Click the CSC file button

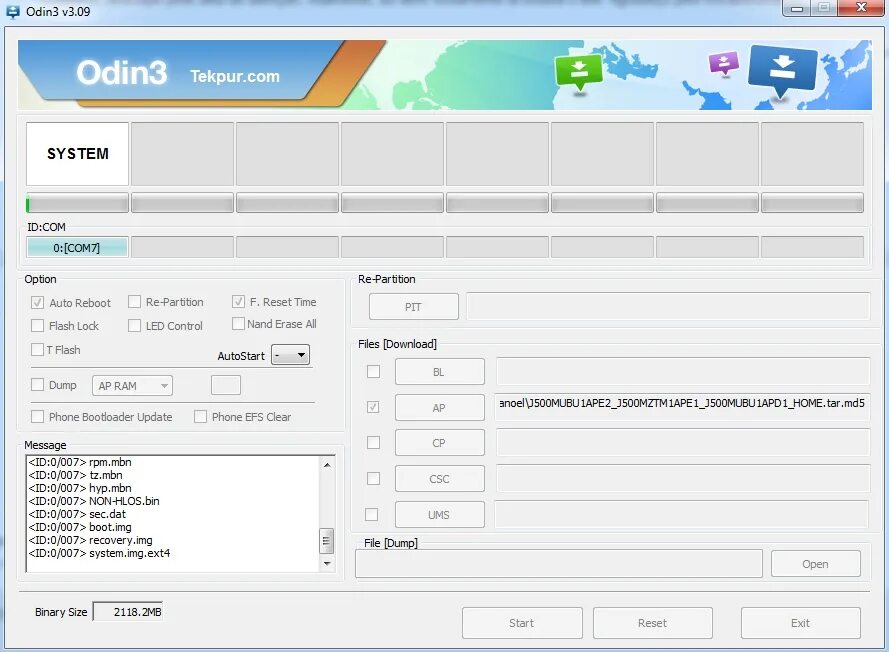pos(439,479)
